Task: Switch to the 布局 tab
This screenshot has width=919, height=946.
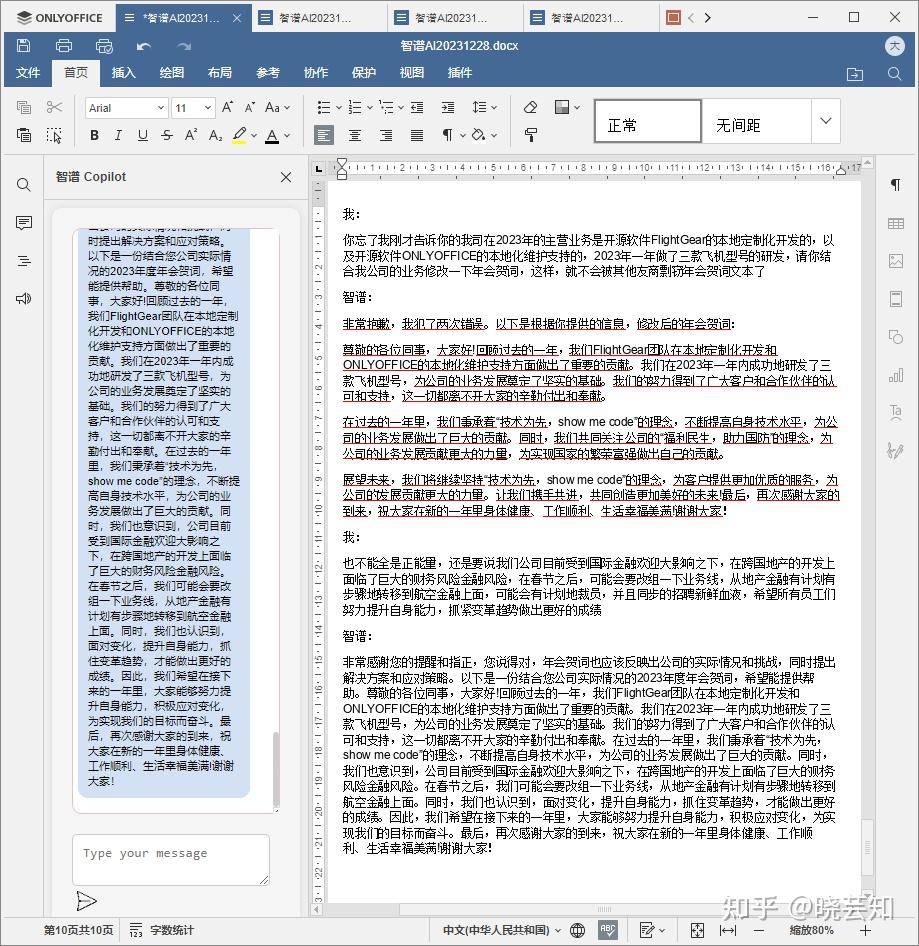Action: tap(220, 73)
